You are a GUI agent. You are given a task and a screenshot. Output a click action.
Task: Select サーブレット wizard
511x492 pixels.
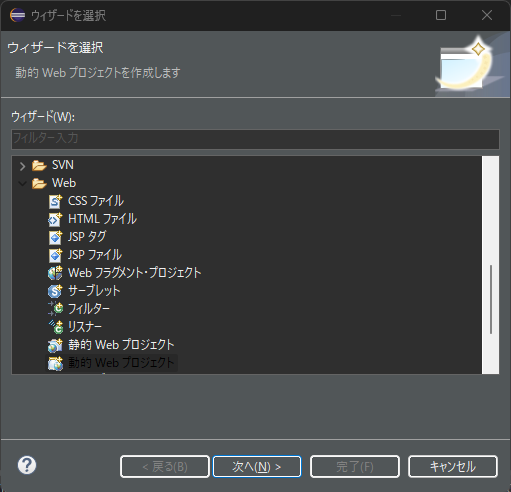click(94, 291)
